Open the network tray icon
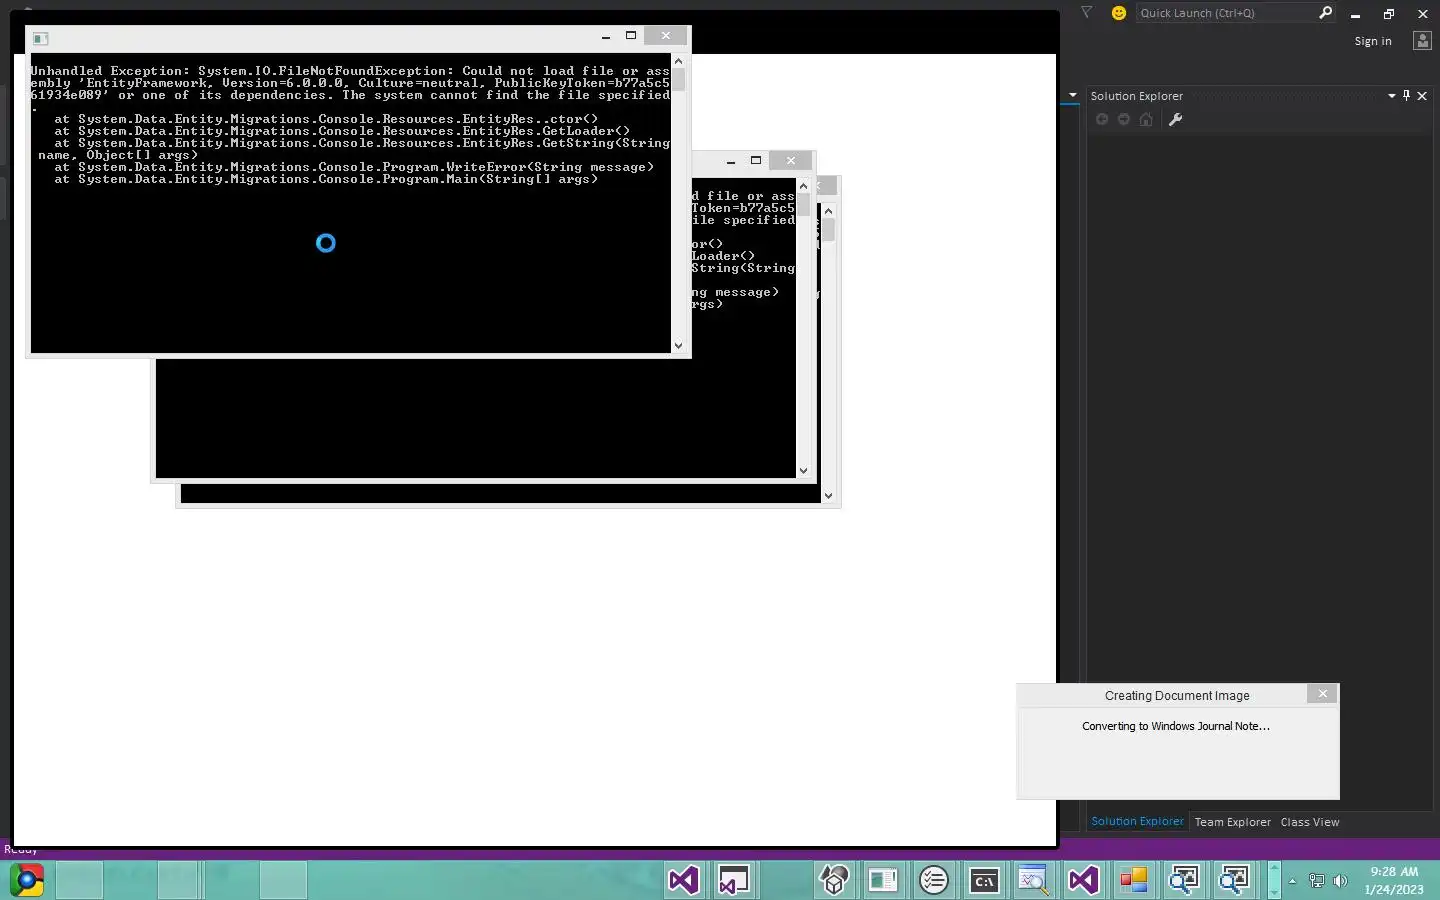The width and height of the screenshot is (1440, 900). pos(1317,881)
